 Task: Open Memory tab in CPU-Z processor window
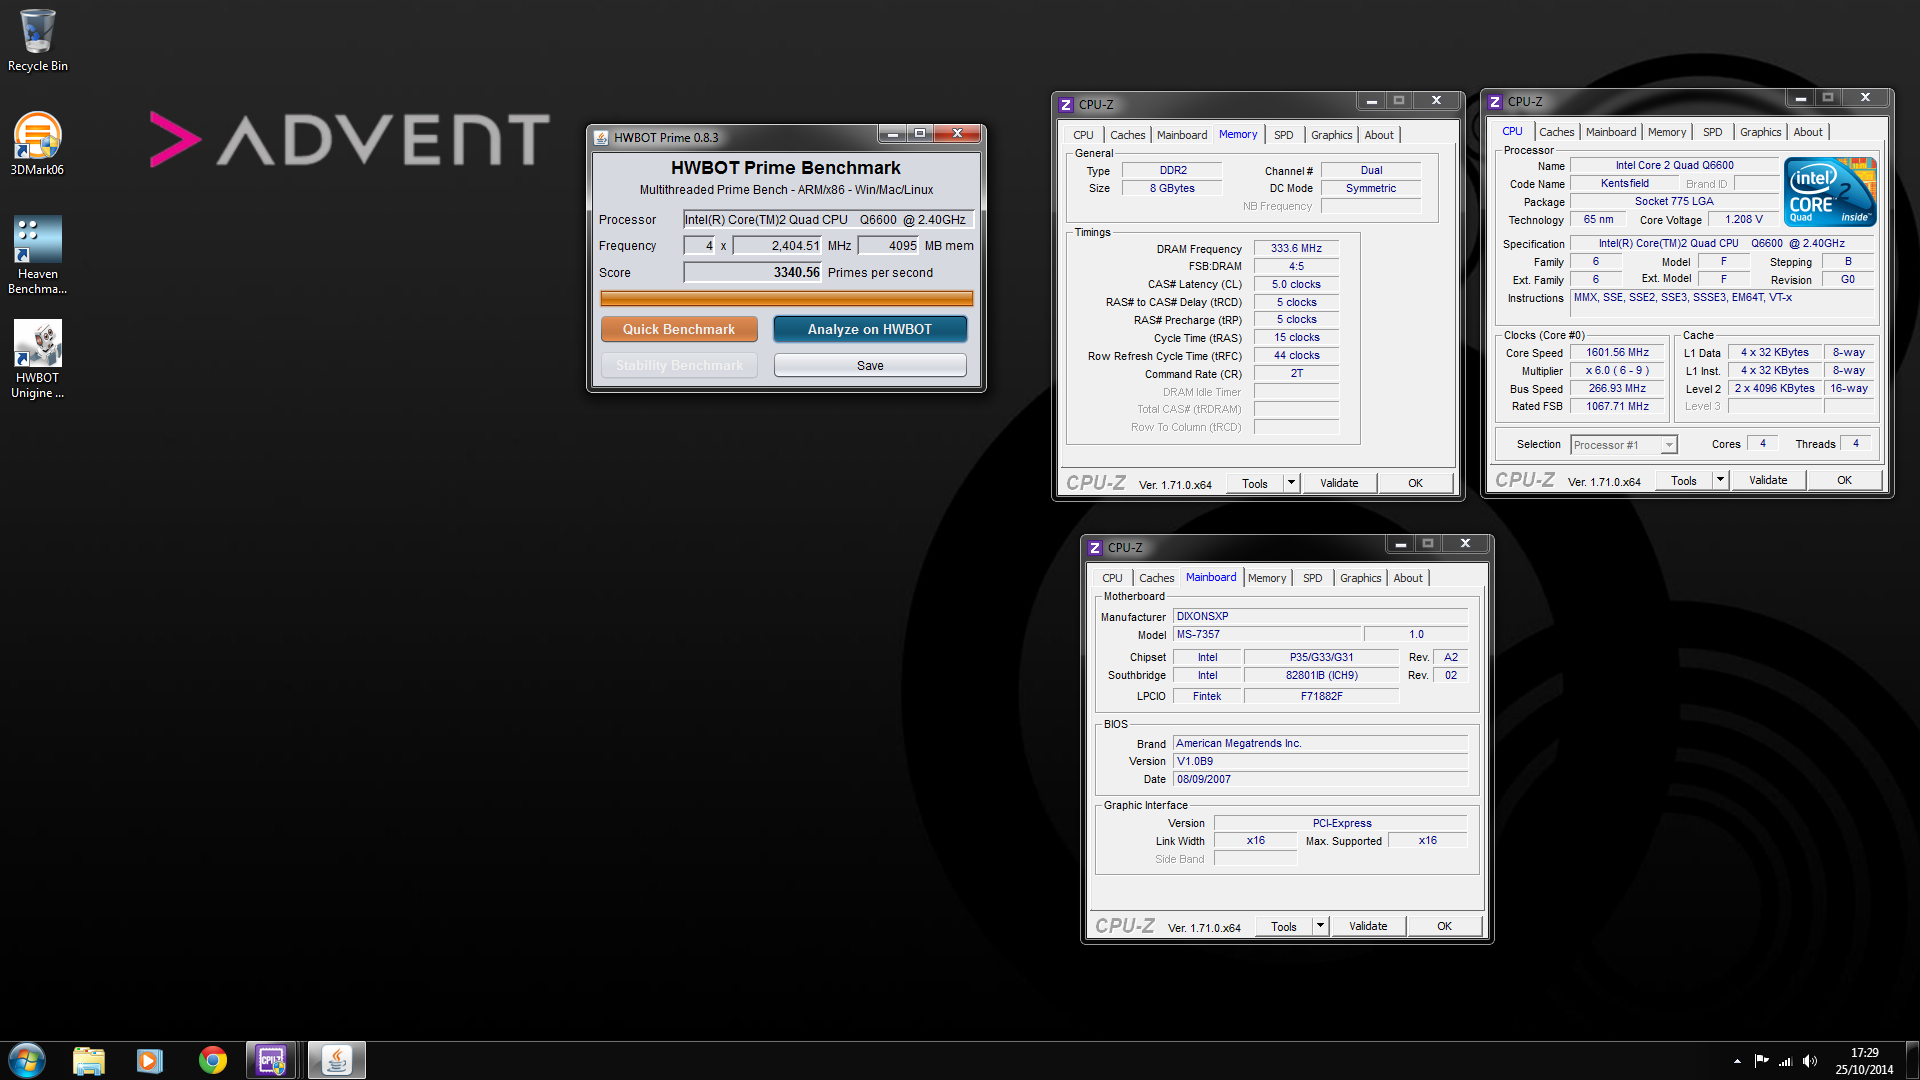pyautogui.click(x=1667, y=132)
